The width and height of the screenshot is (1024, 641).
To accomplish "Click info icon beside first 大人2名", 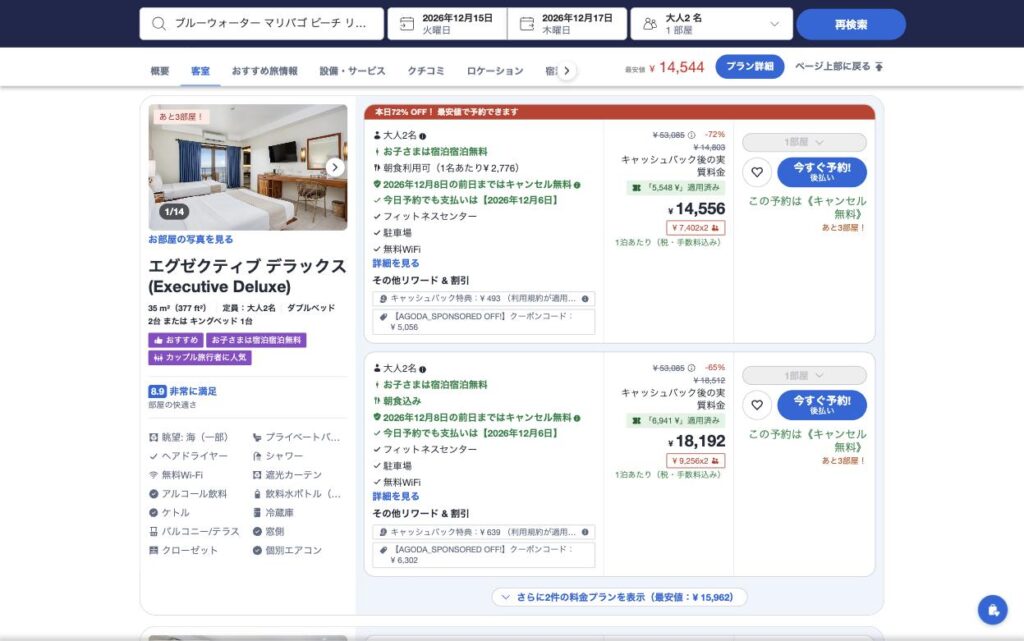I will coord(423,136).
